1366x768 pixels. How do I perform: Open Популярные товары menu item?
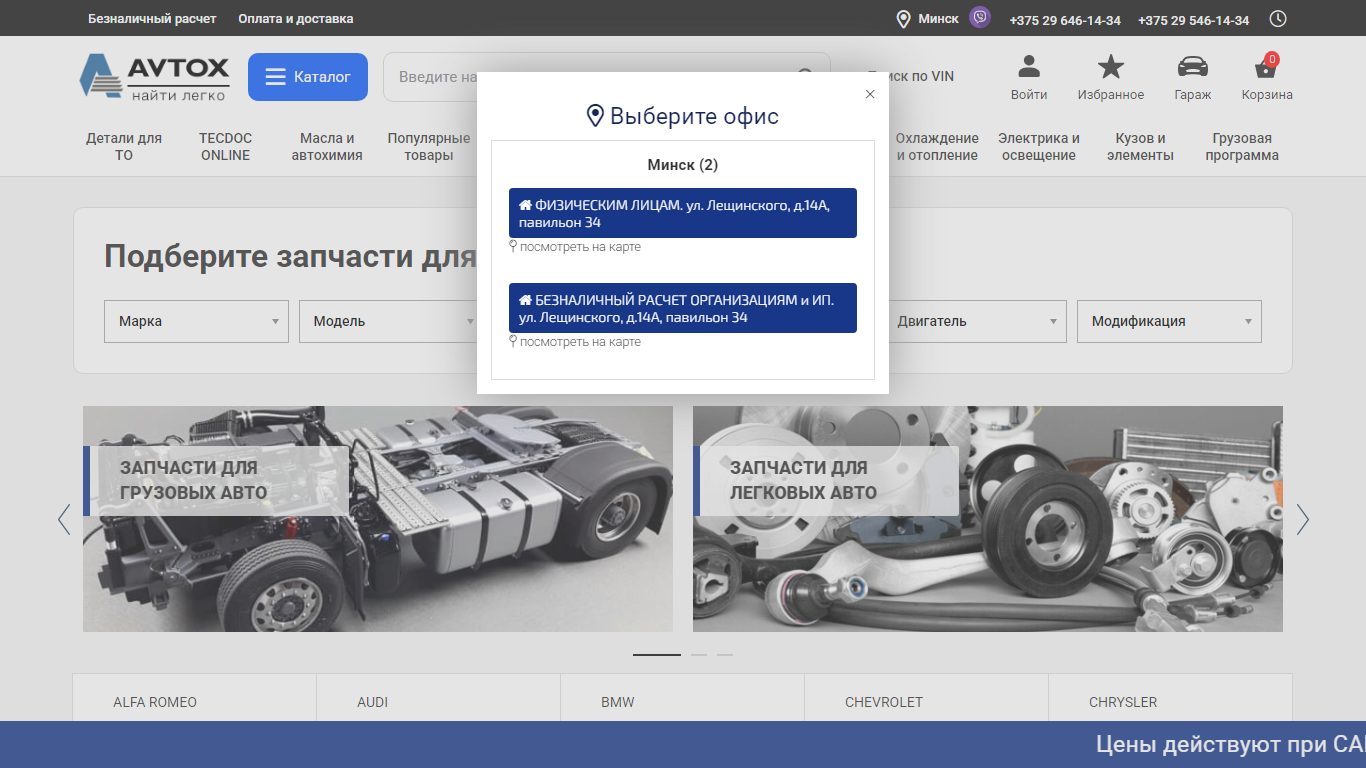(x=429, y=147)
